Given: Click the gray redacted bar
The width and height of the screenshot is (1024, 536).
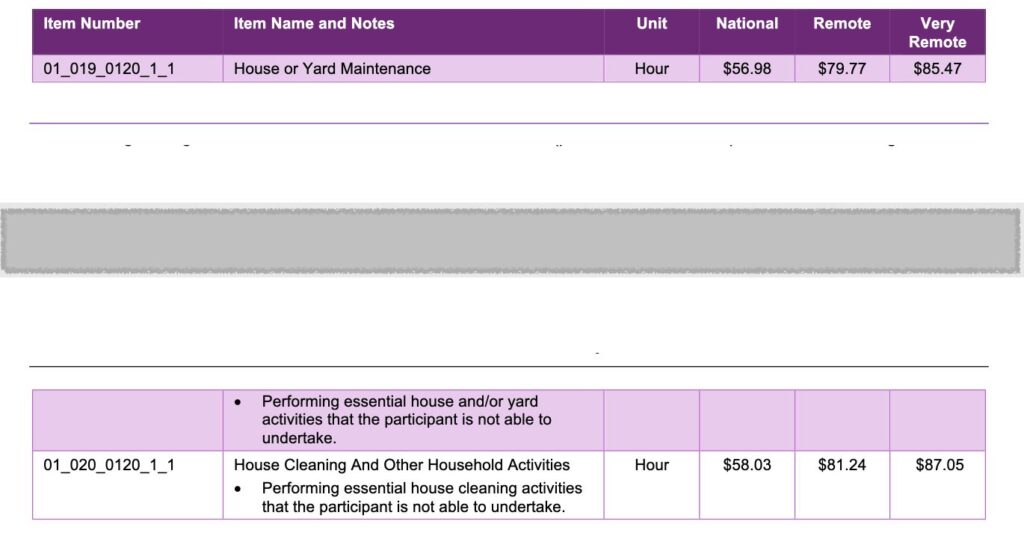Looking at the screenshot, I should (511, 240).
